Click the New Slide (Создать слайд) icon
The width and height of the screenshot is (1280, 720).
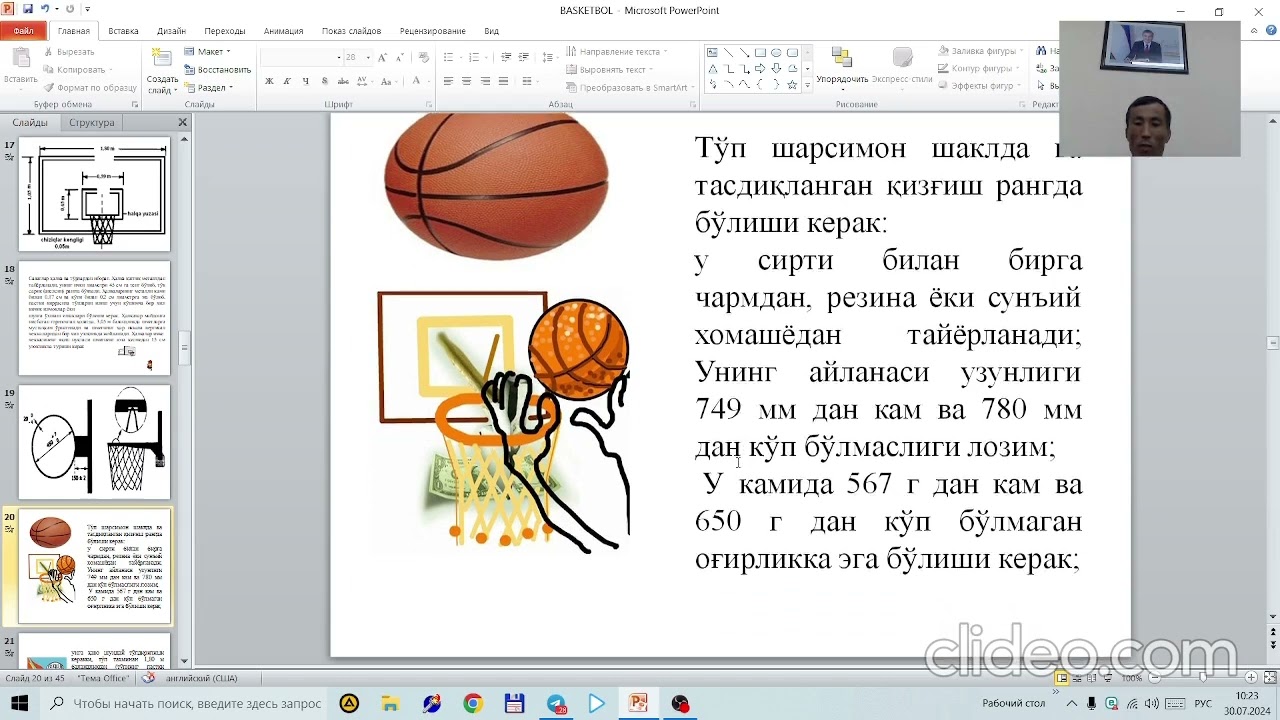(x=161, y=58)
